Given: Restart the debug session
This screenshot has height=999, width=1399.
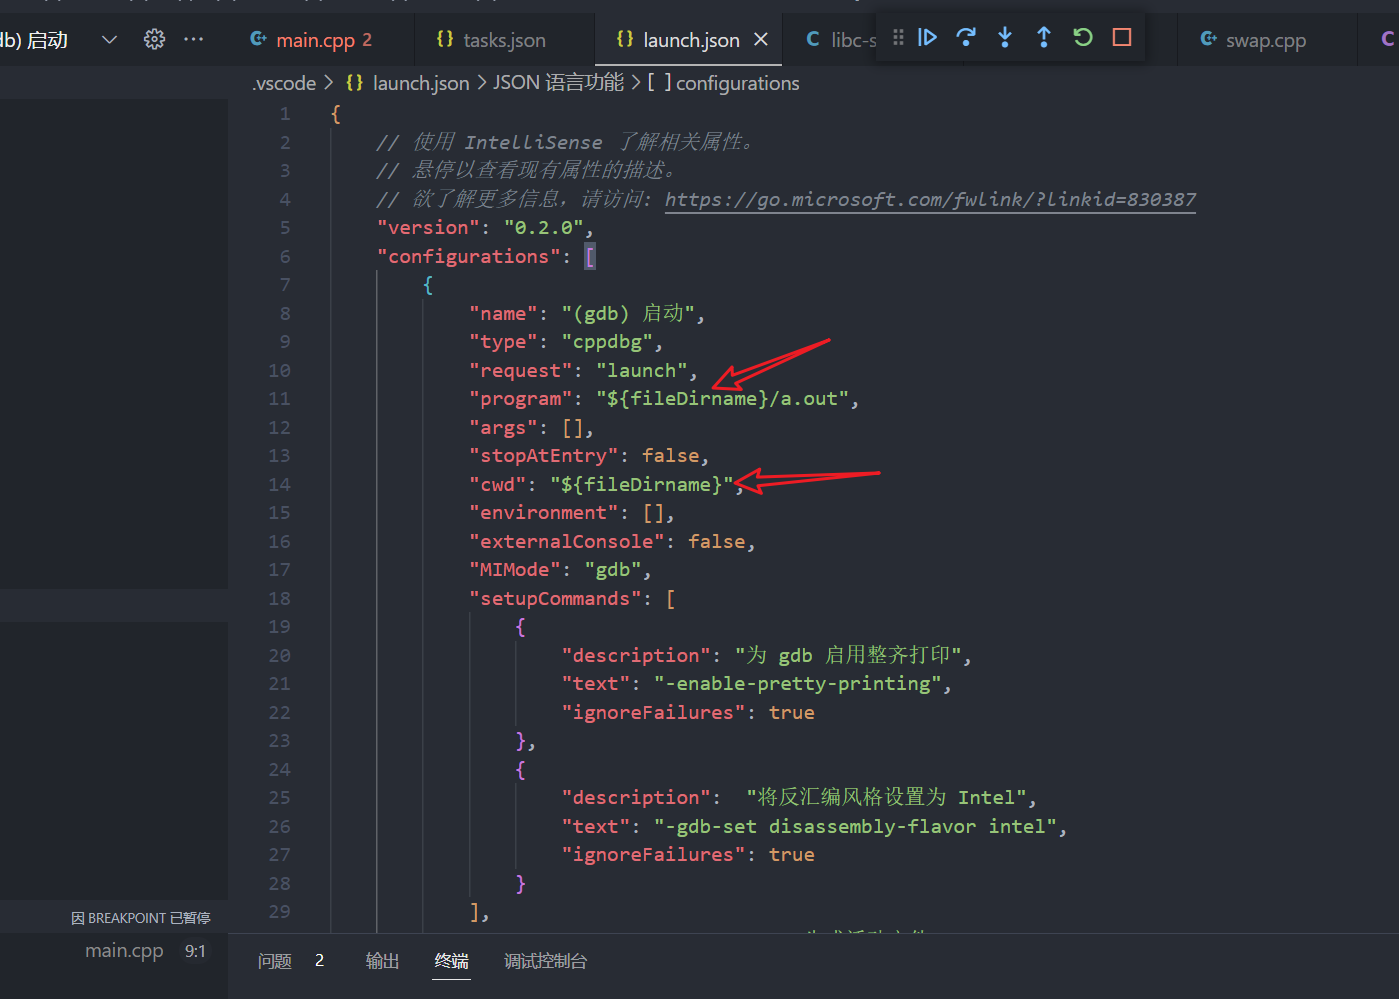Looking at the screenshot, I should pos(1083,38).
